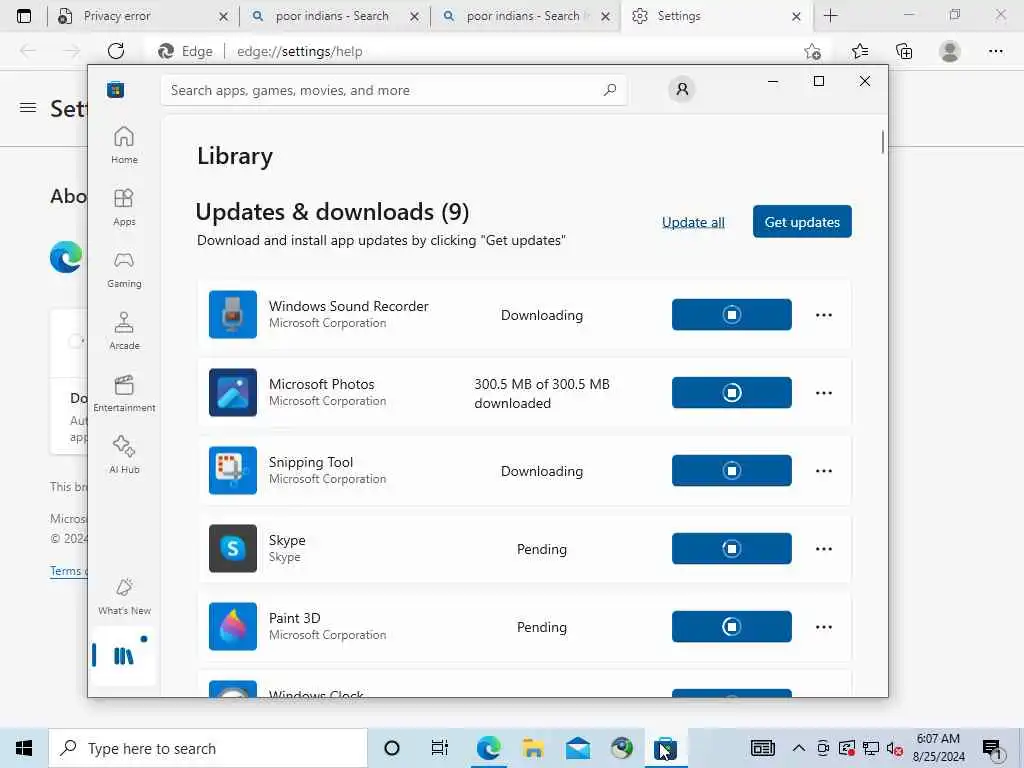This screenshot has height=768, width=1024.
Task: Refresh the Edge page
Action: (116, 51)
